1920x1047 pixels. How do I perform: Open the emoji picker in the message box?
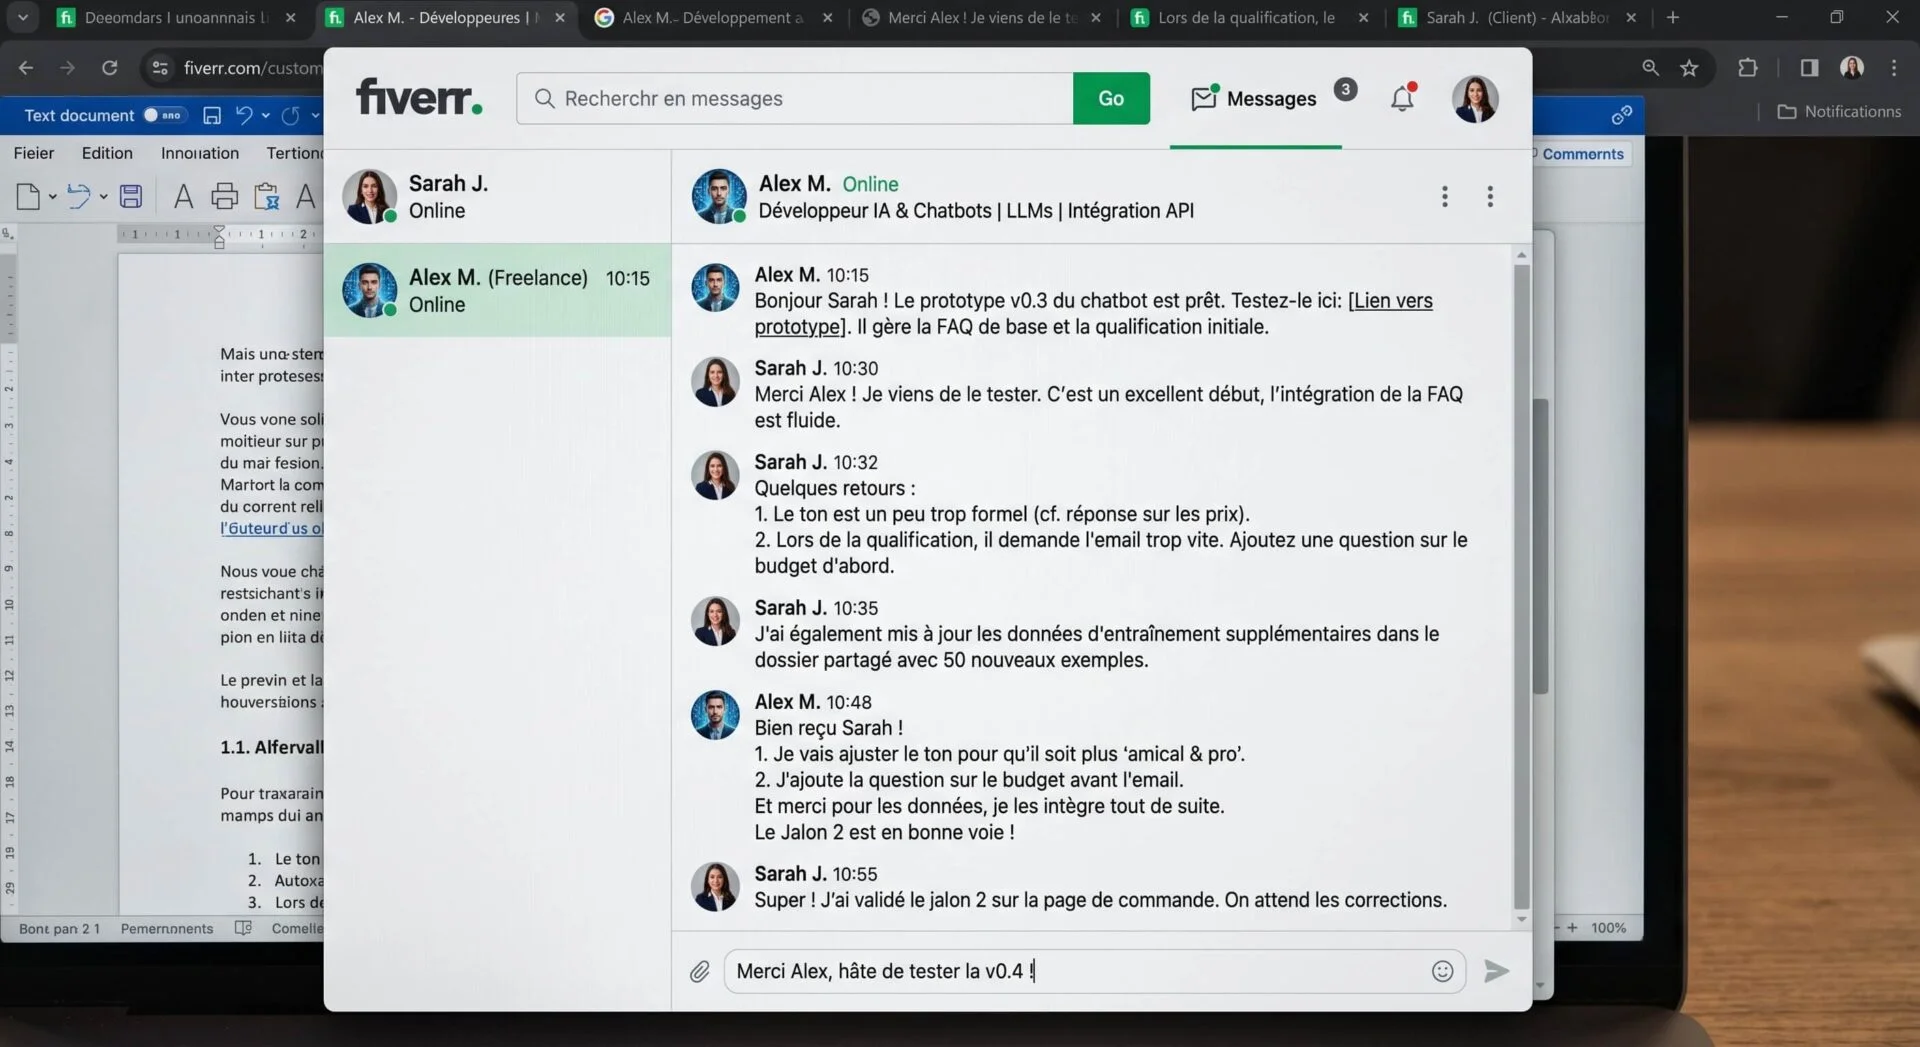(x=1442, y=971)
